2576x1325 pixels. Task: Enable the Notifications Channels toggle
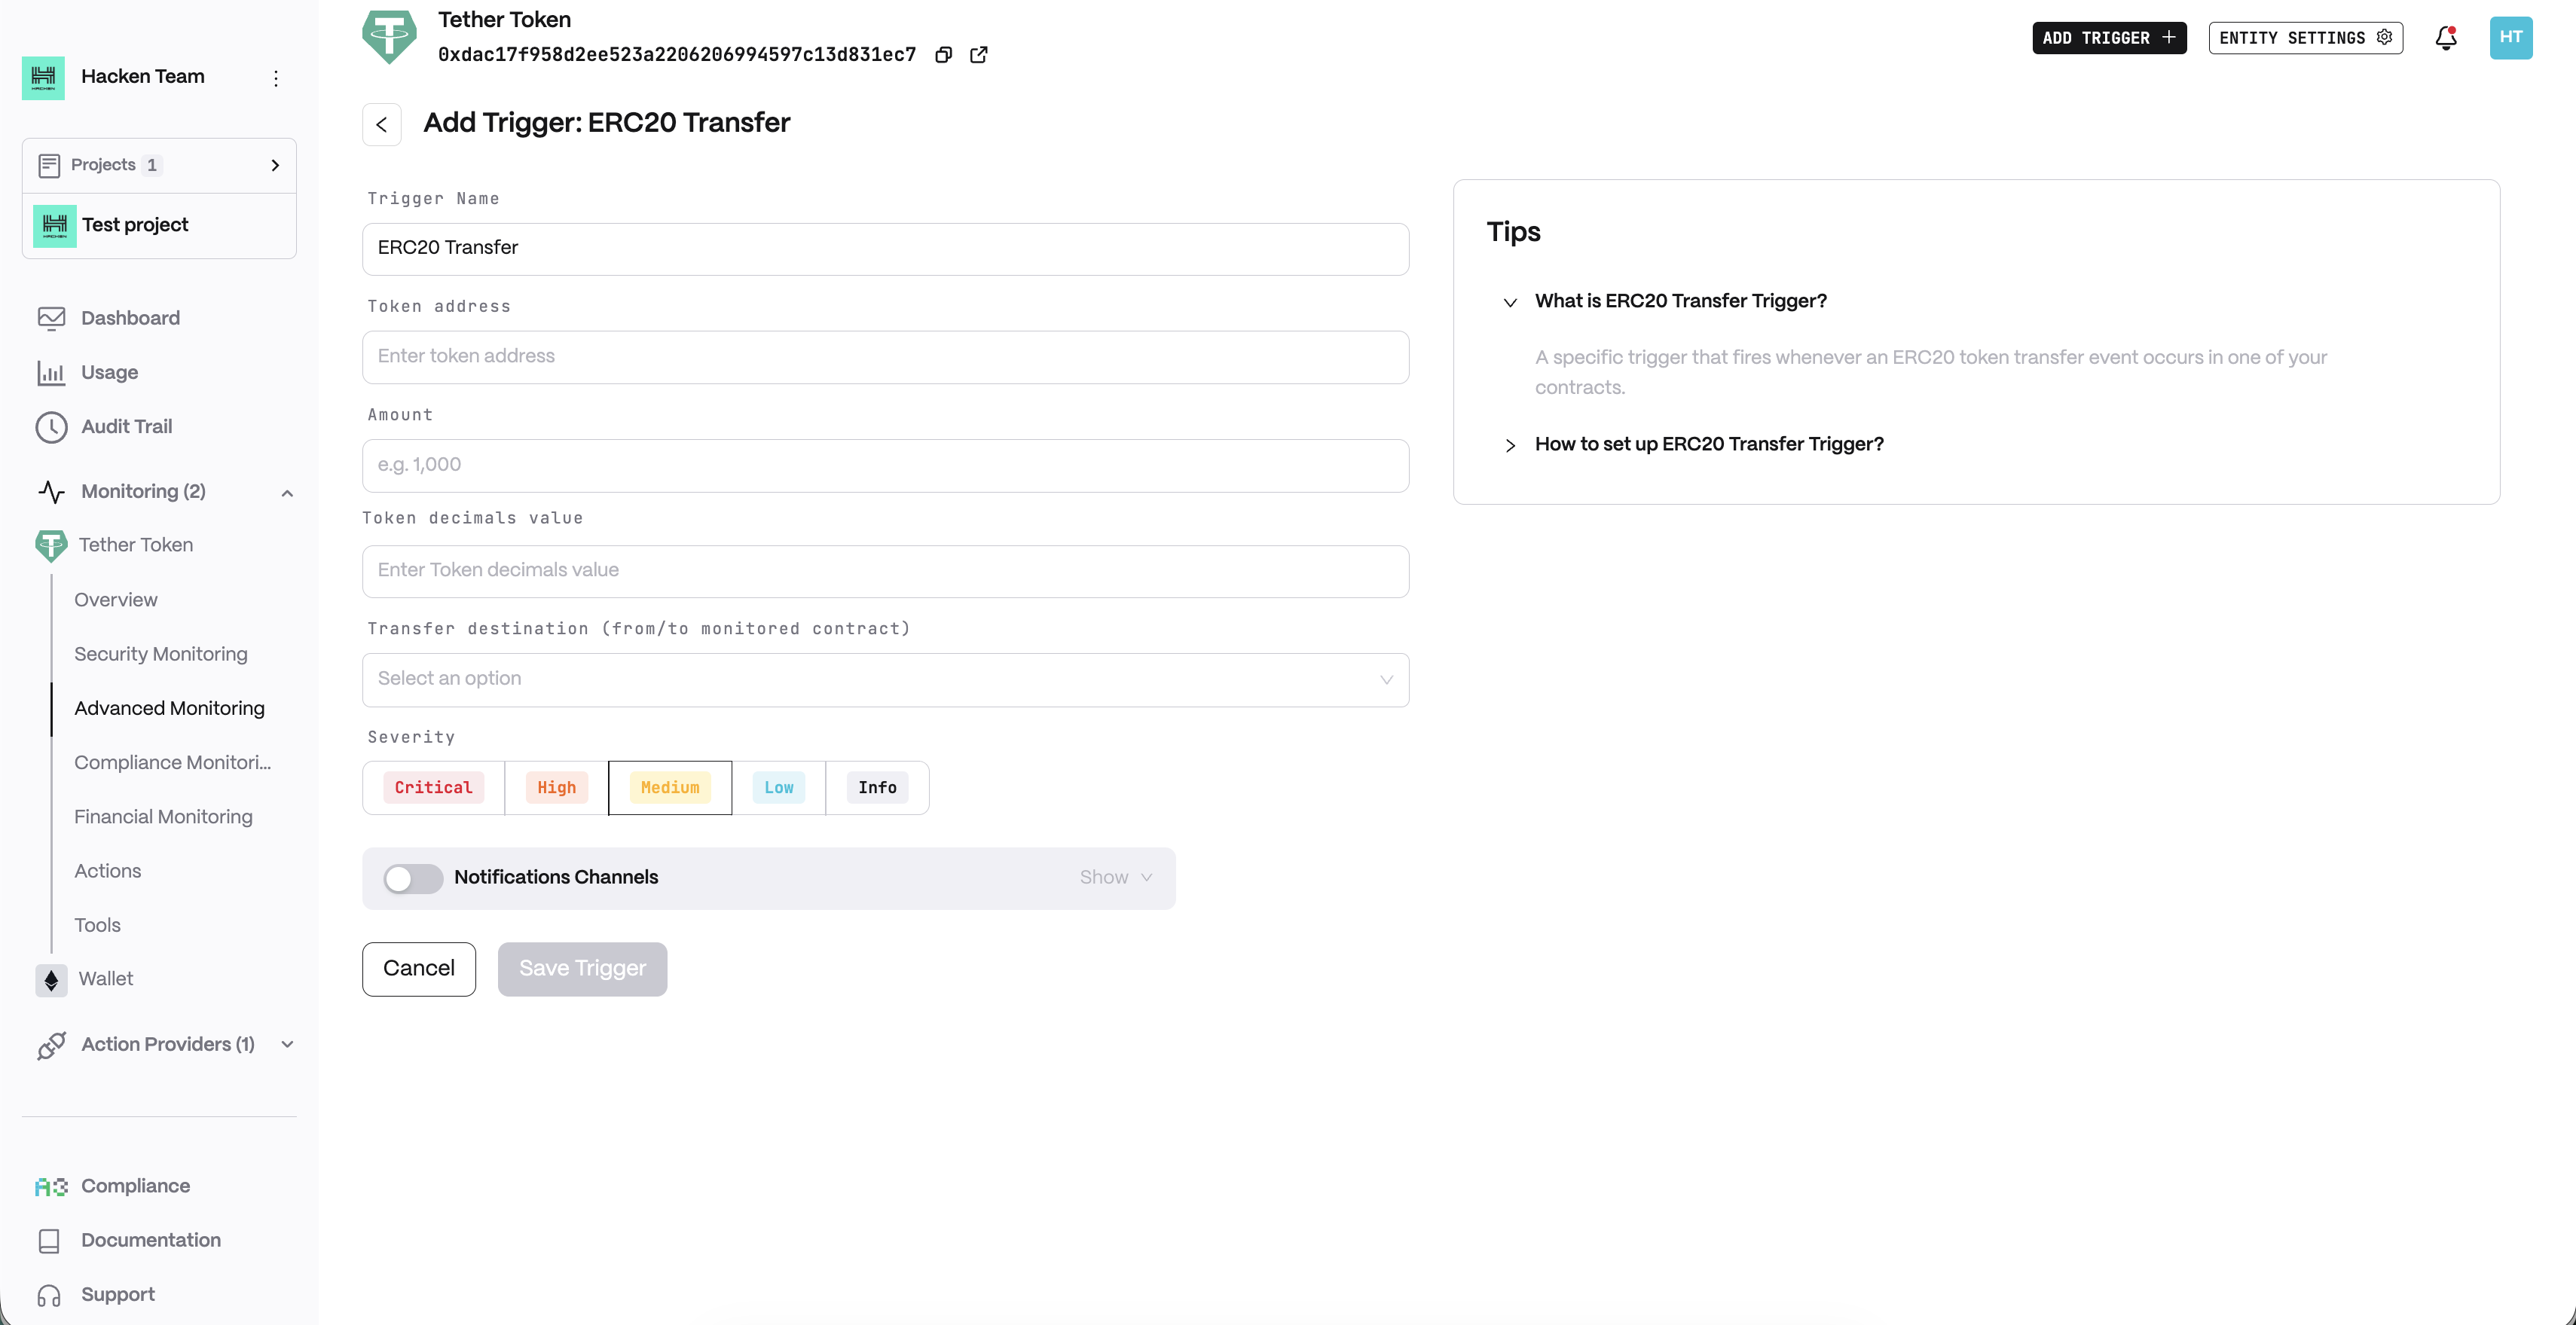coord(413,878)
